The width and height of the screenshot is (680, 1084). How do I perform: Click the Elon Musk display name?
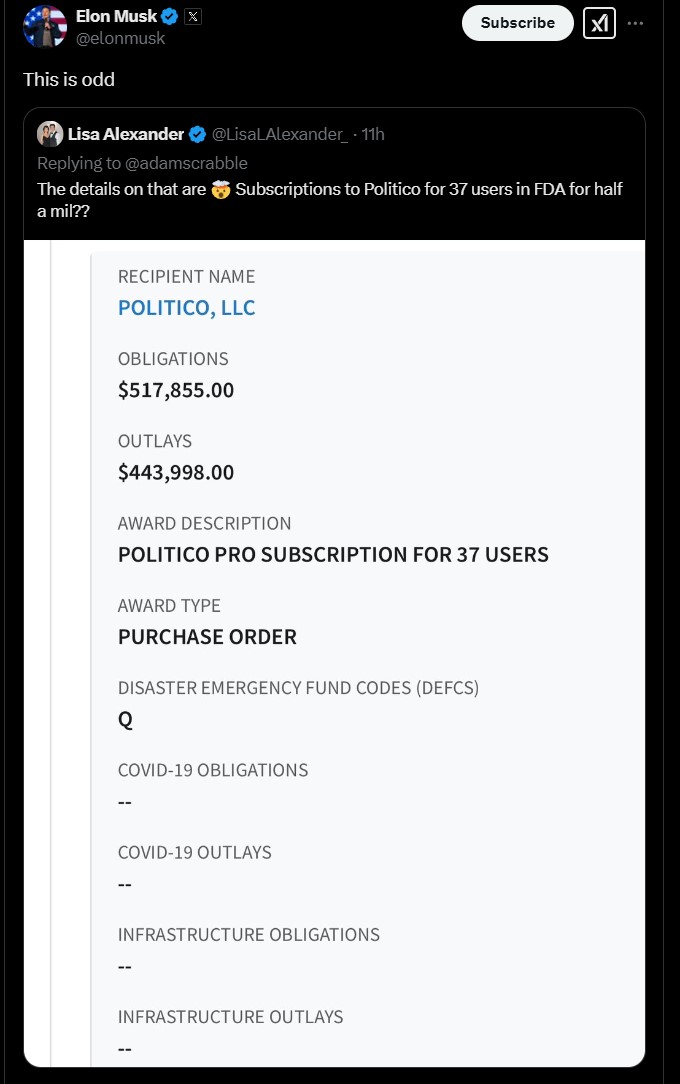click(116, 16)
